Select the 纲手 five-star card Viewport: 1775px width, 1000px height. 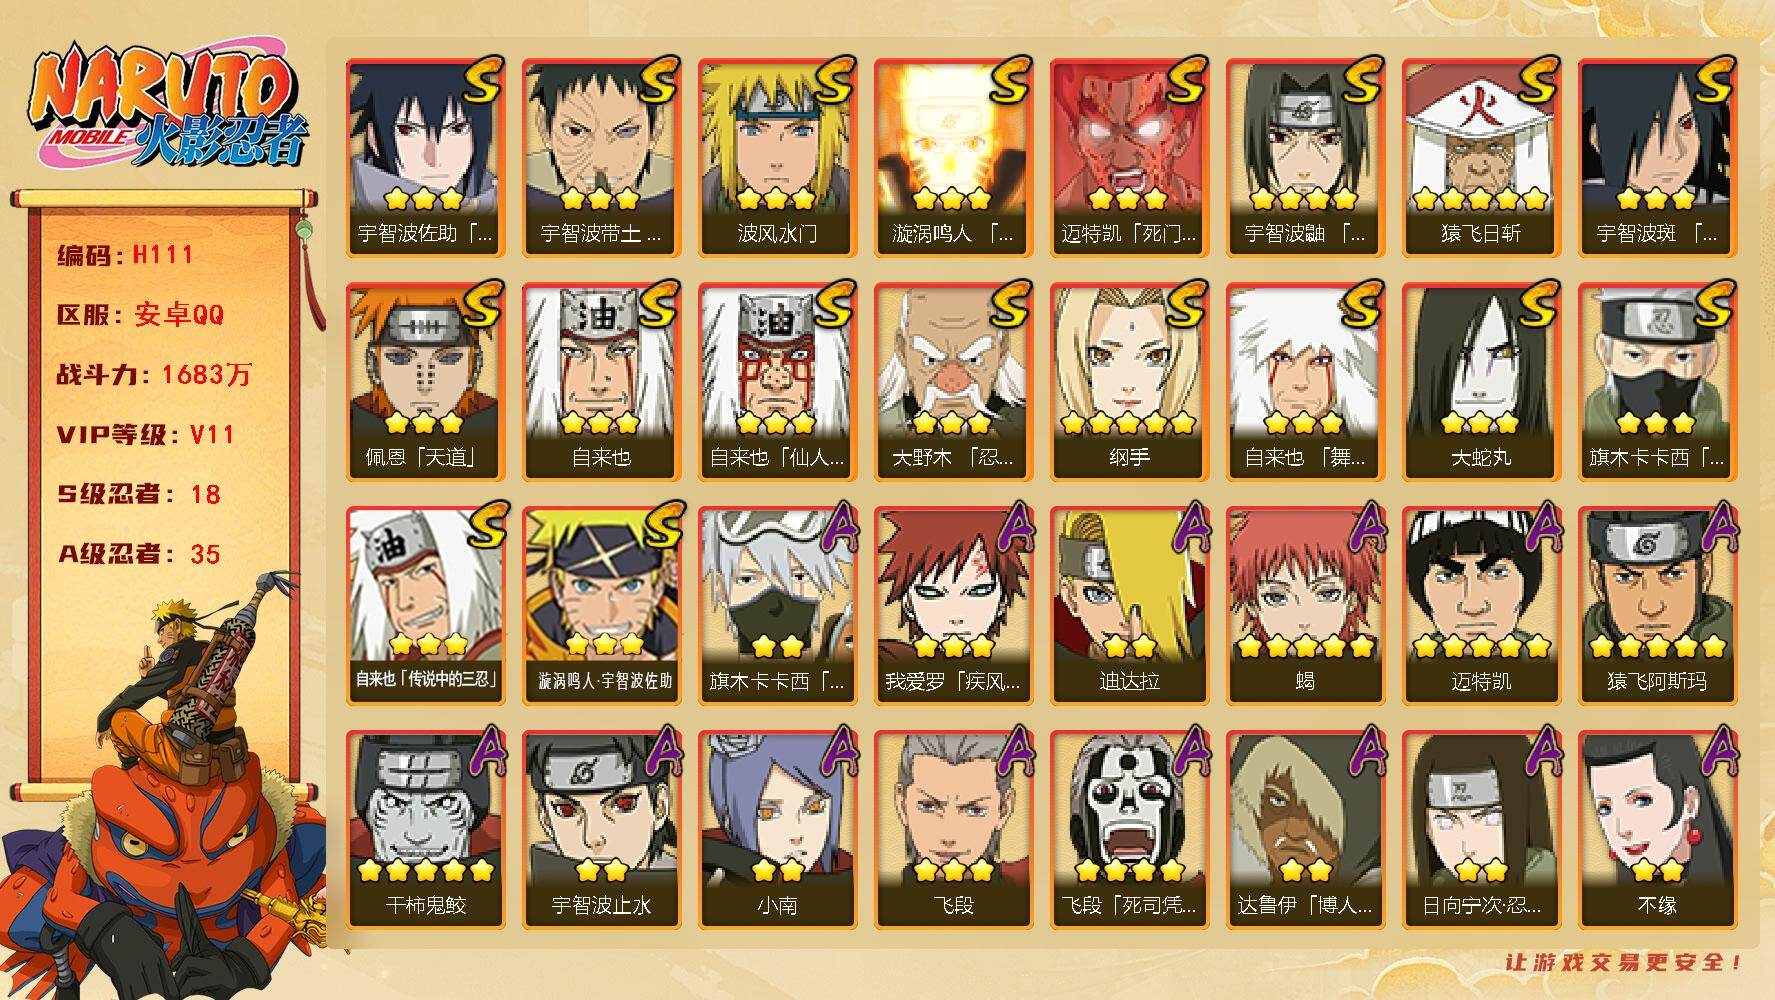1129,381
